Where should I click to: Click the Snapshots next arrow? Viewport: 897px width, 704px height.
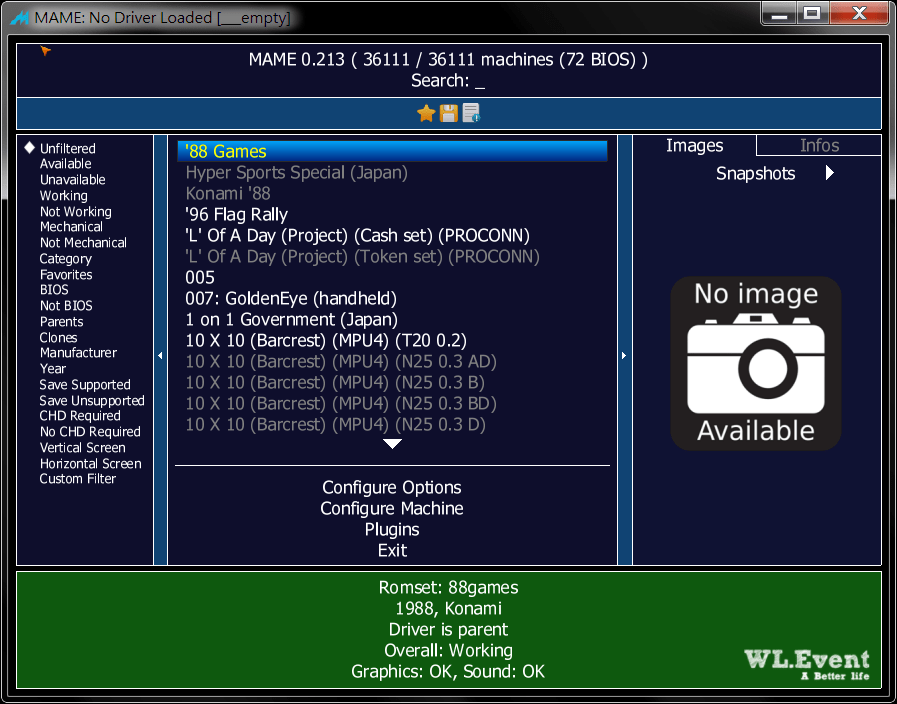tap(829, 173)
